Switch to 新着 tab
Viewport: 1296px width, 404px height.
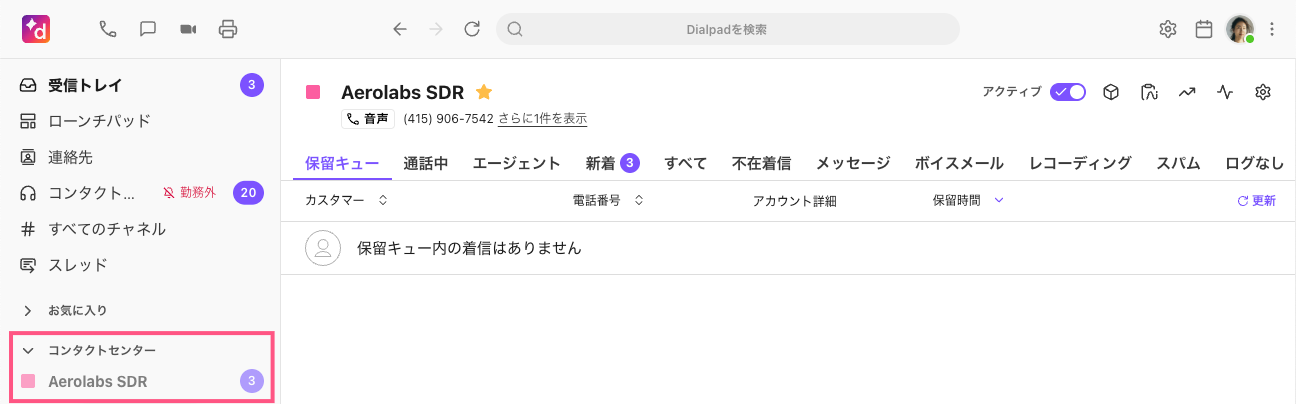(612, 163)
